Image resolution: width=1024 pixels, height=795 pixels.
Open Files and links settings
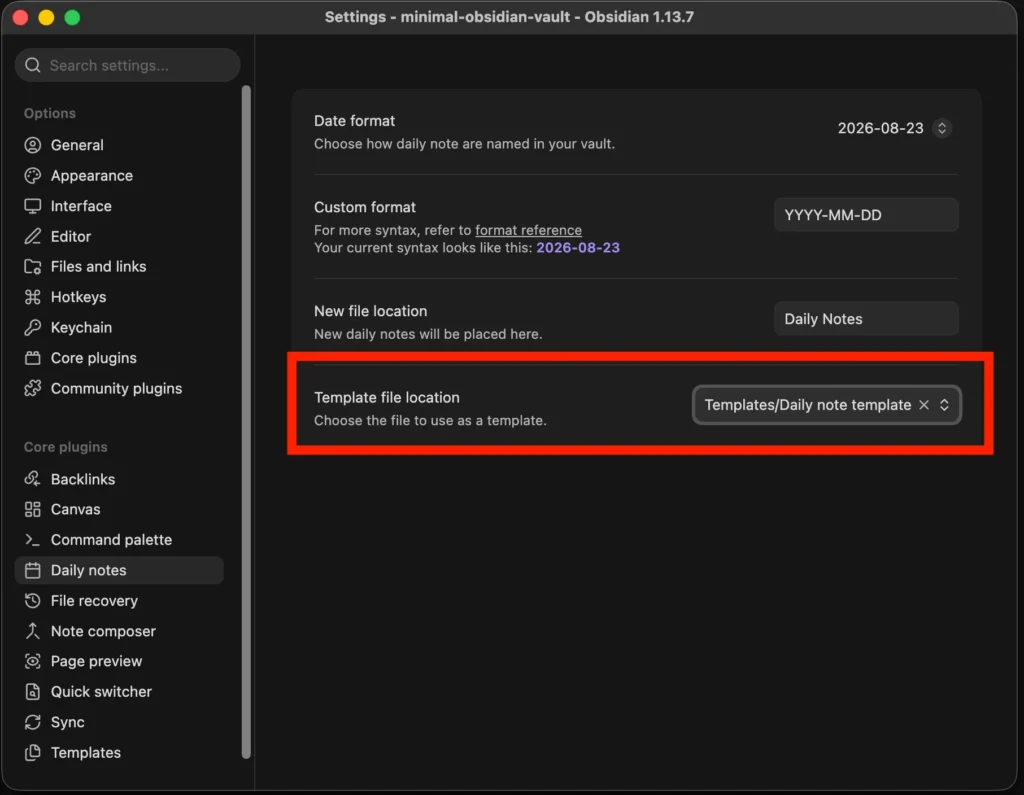click(x=119, y=267)
